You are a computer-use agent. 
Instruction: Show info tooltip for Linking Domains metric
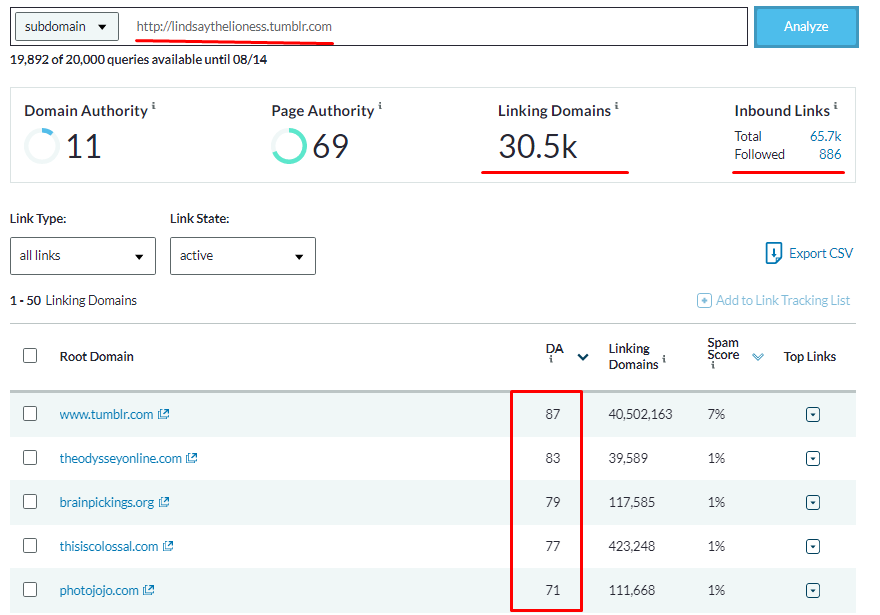(x=616, y=105)
